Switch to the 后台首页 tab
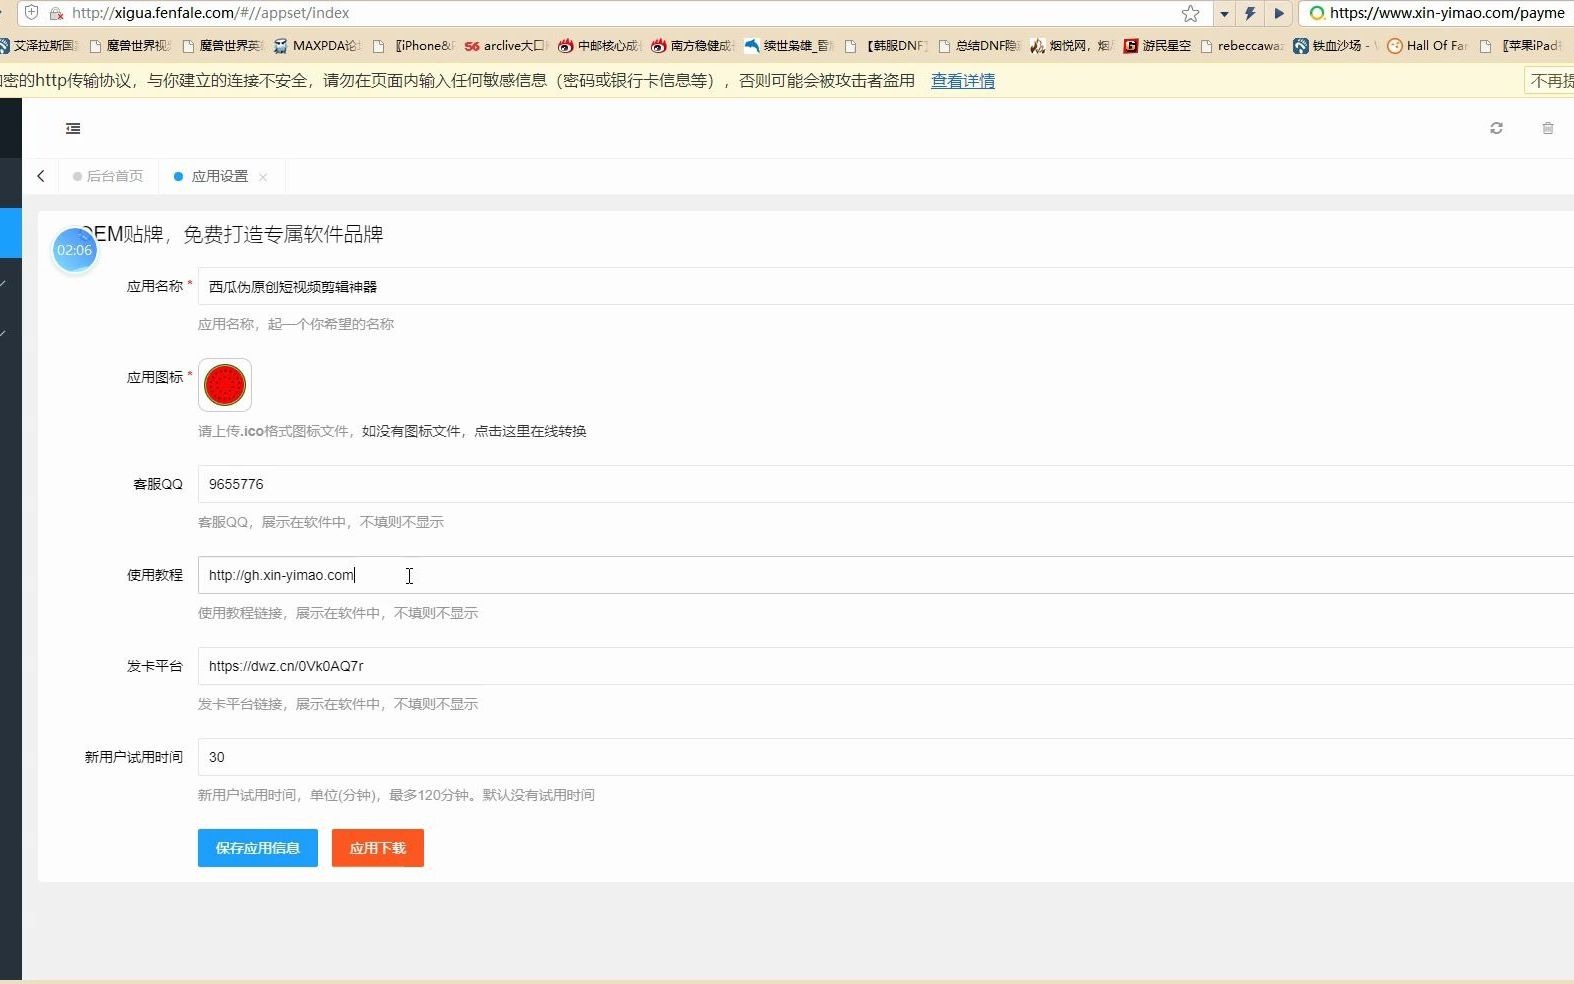1574x984 pixels. [x=108, y=176]
